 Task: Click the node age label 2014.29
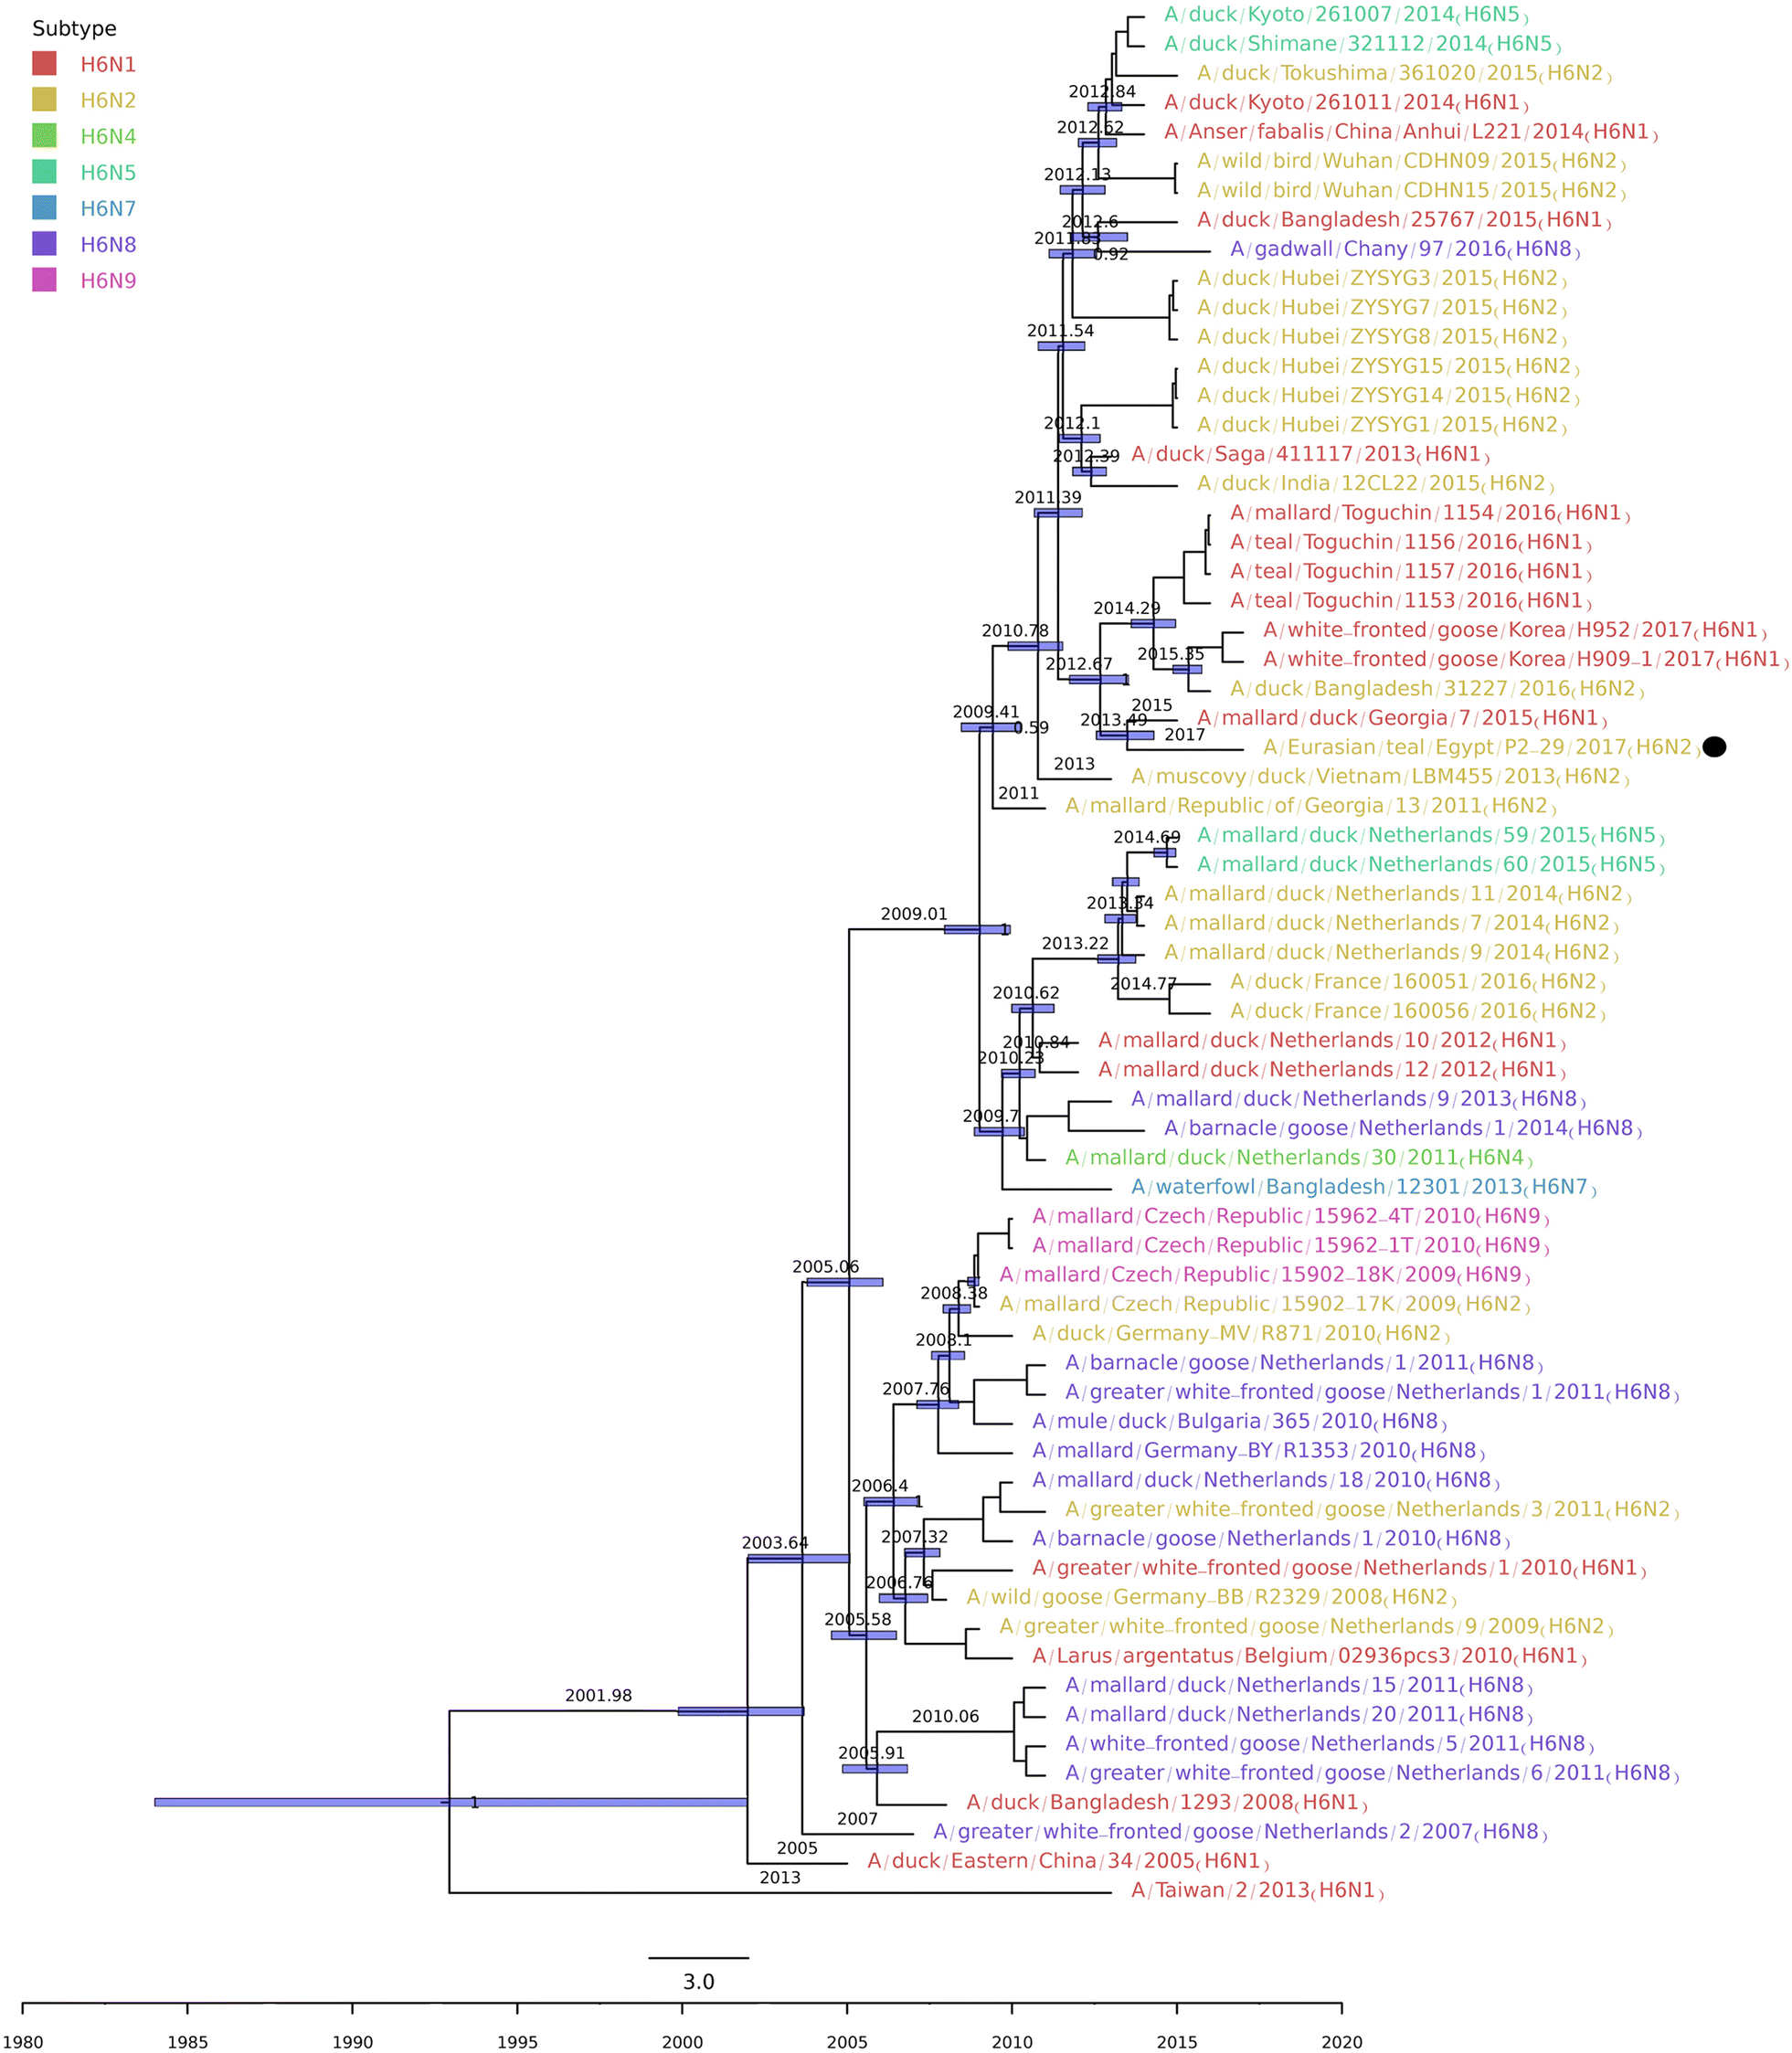point(1127,608)
